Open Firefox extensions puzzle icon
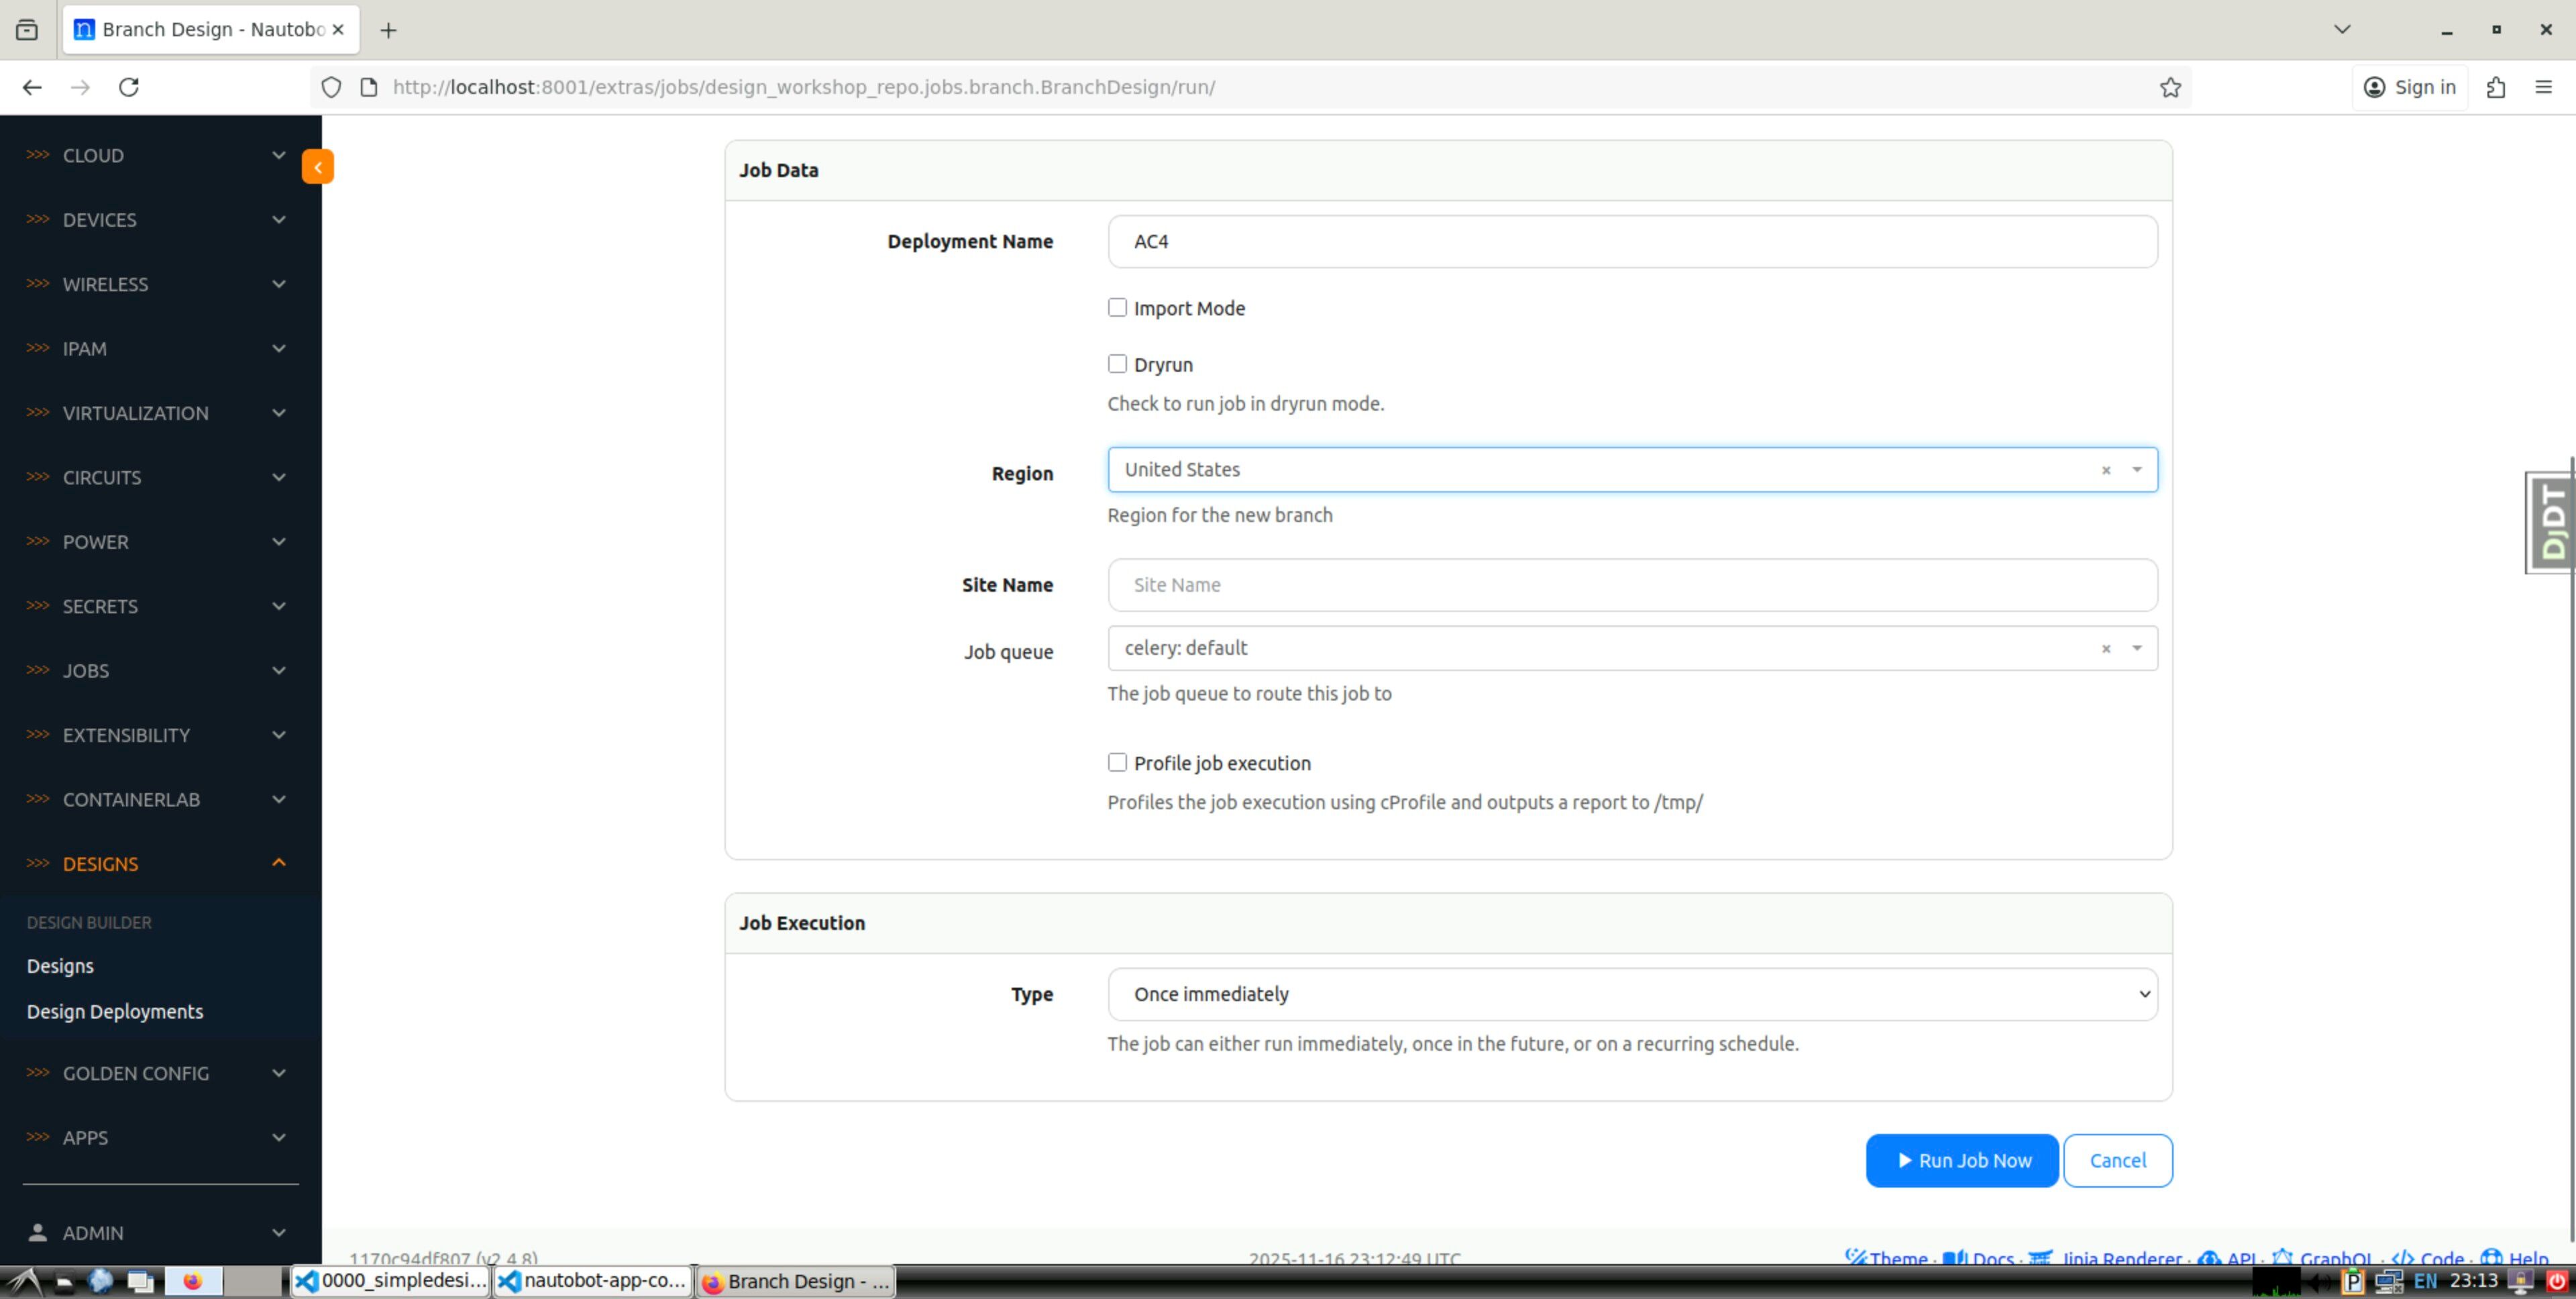Screen dimensions: 2576x1299 [2495, 87]
